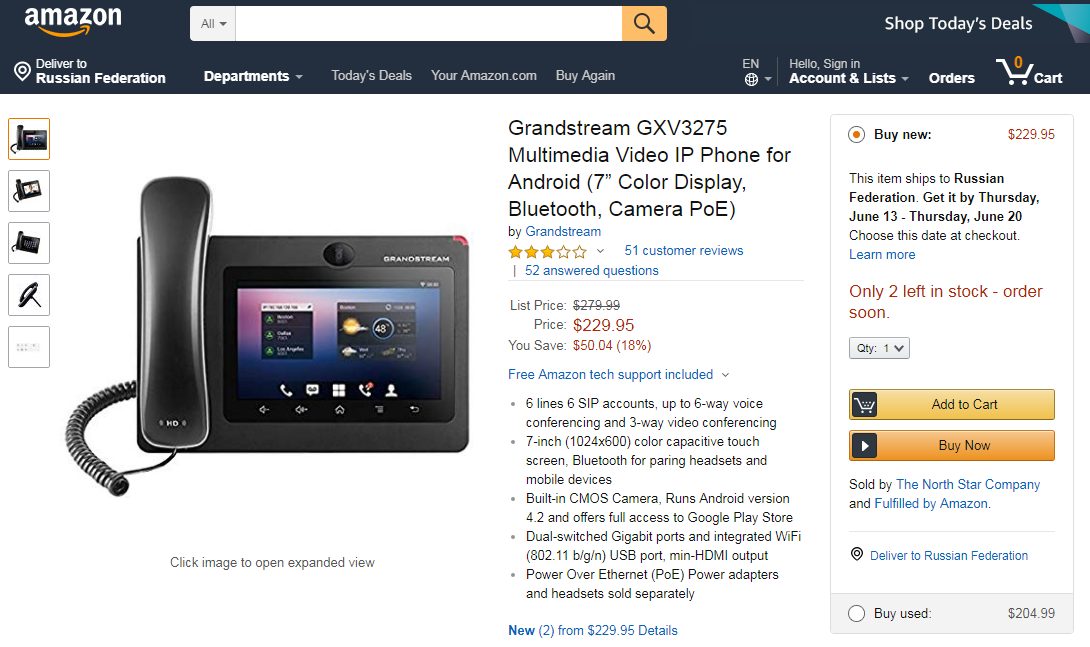Open the Qty quantity dropdown
Screen dimensions: 1090x647
pyautogui.click(x=879, y=348)
